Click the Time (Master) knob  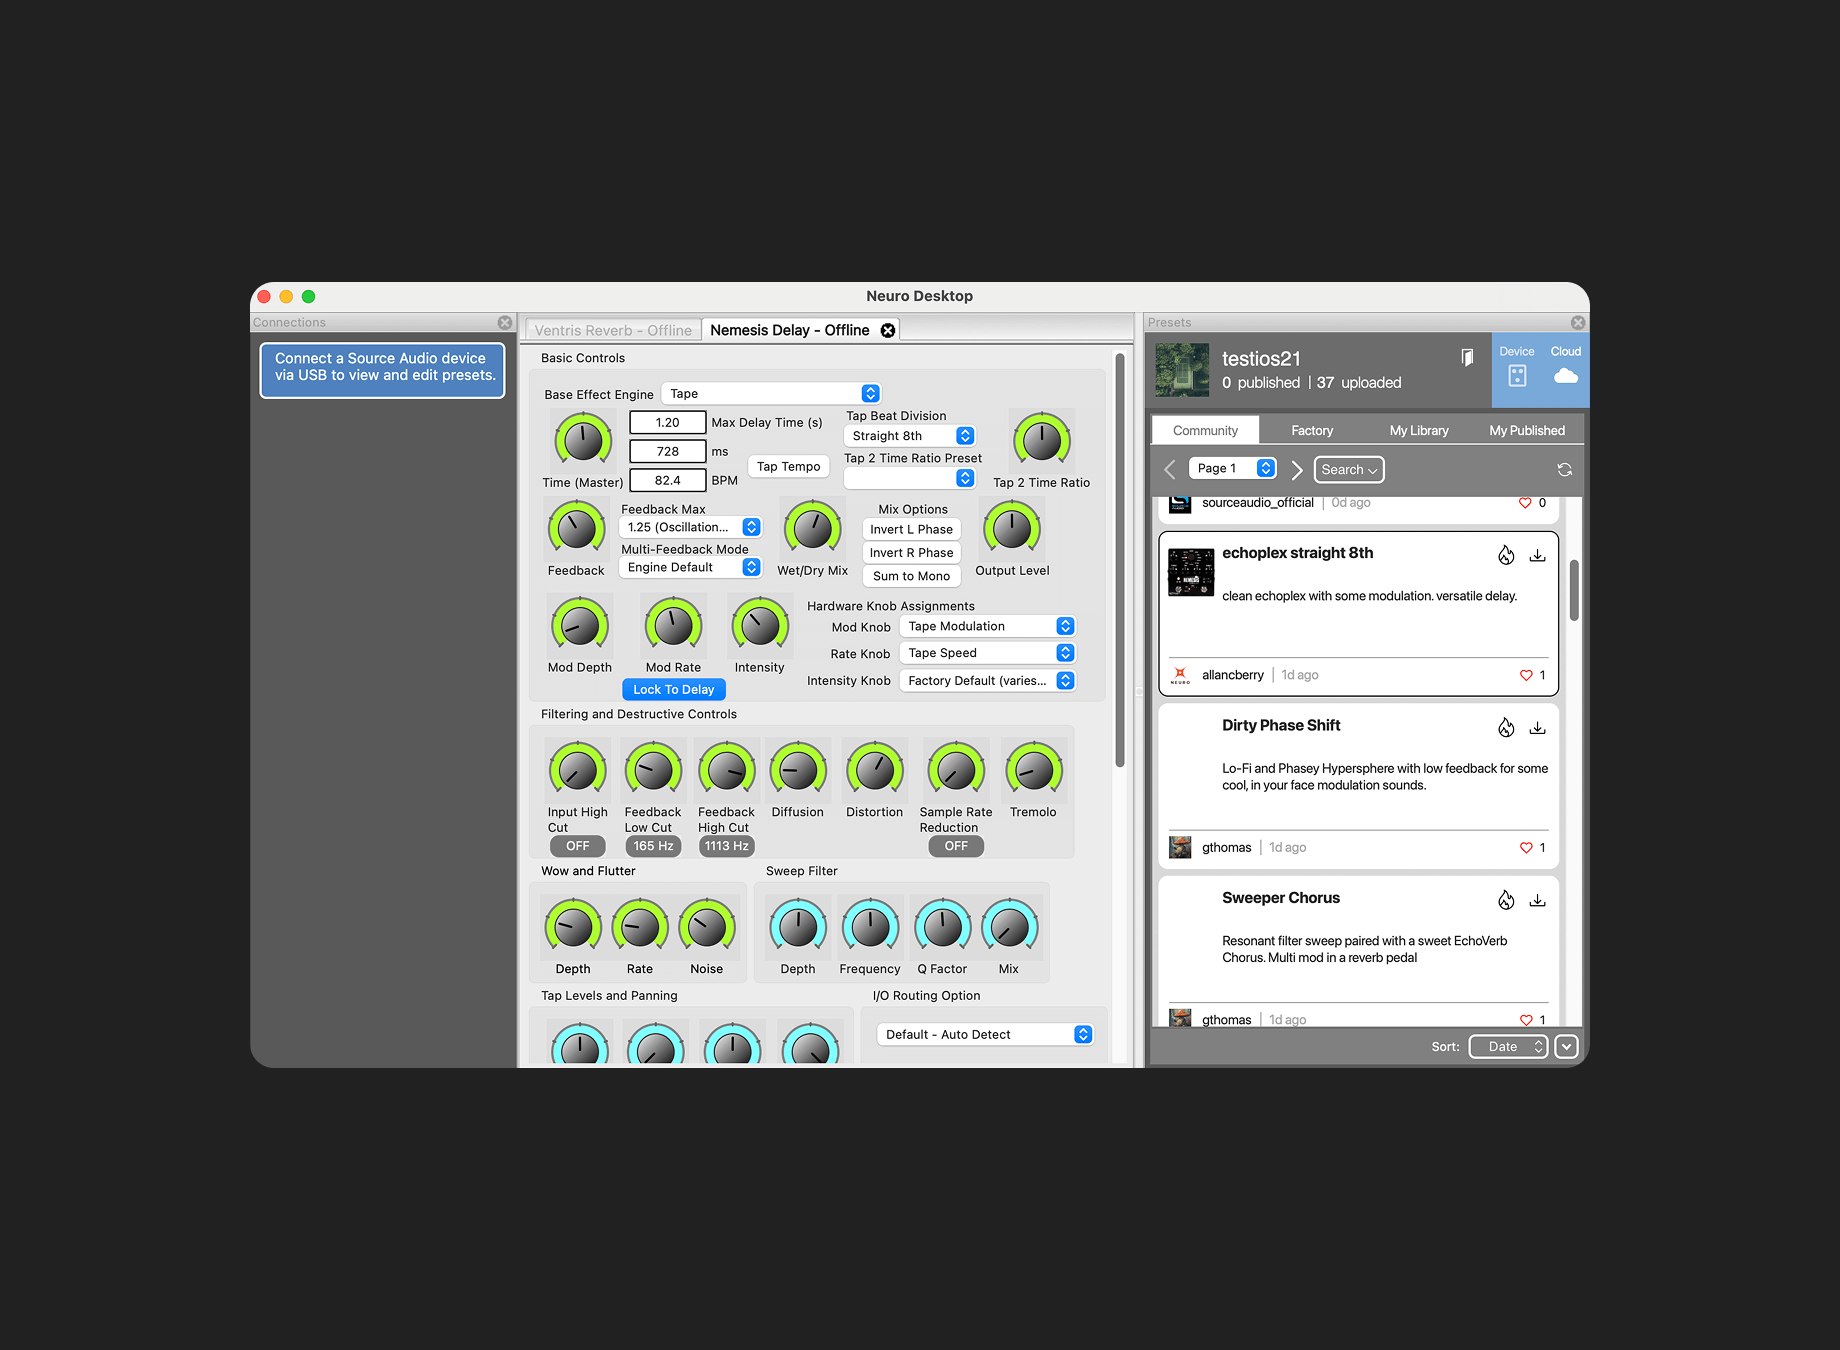(583, 440)
